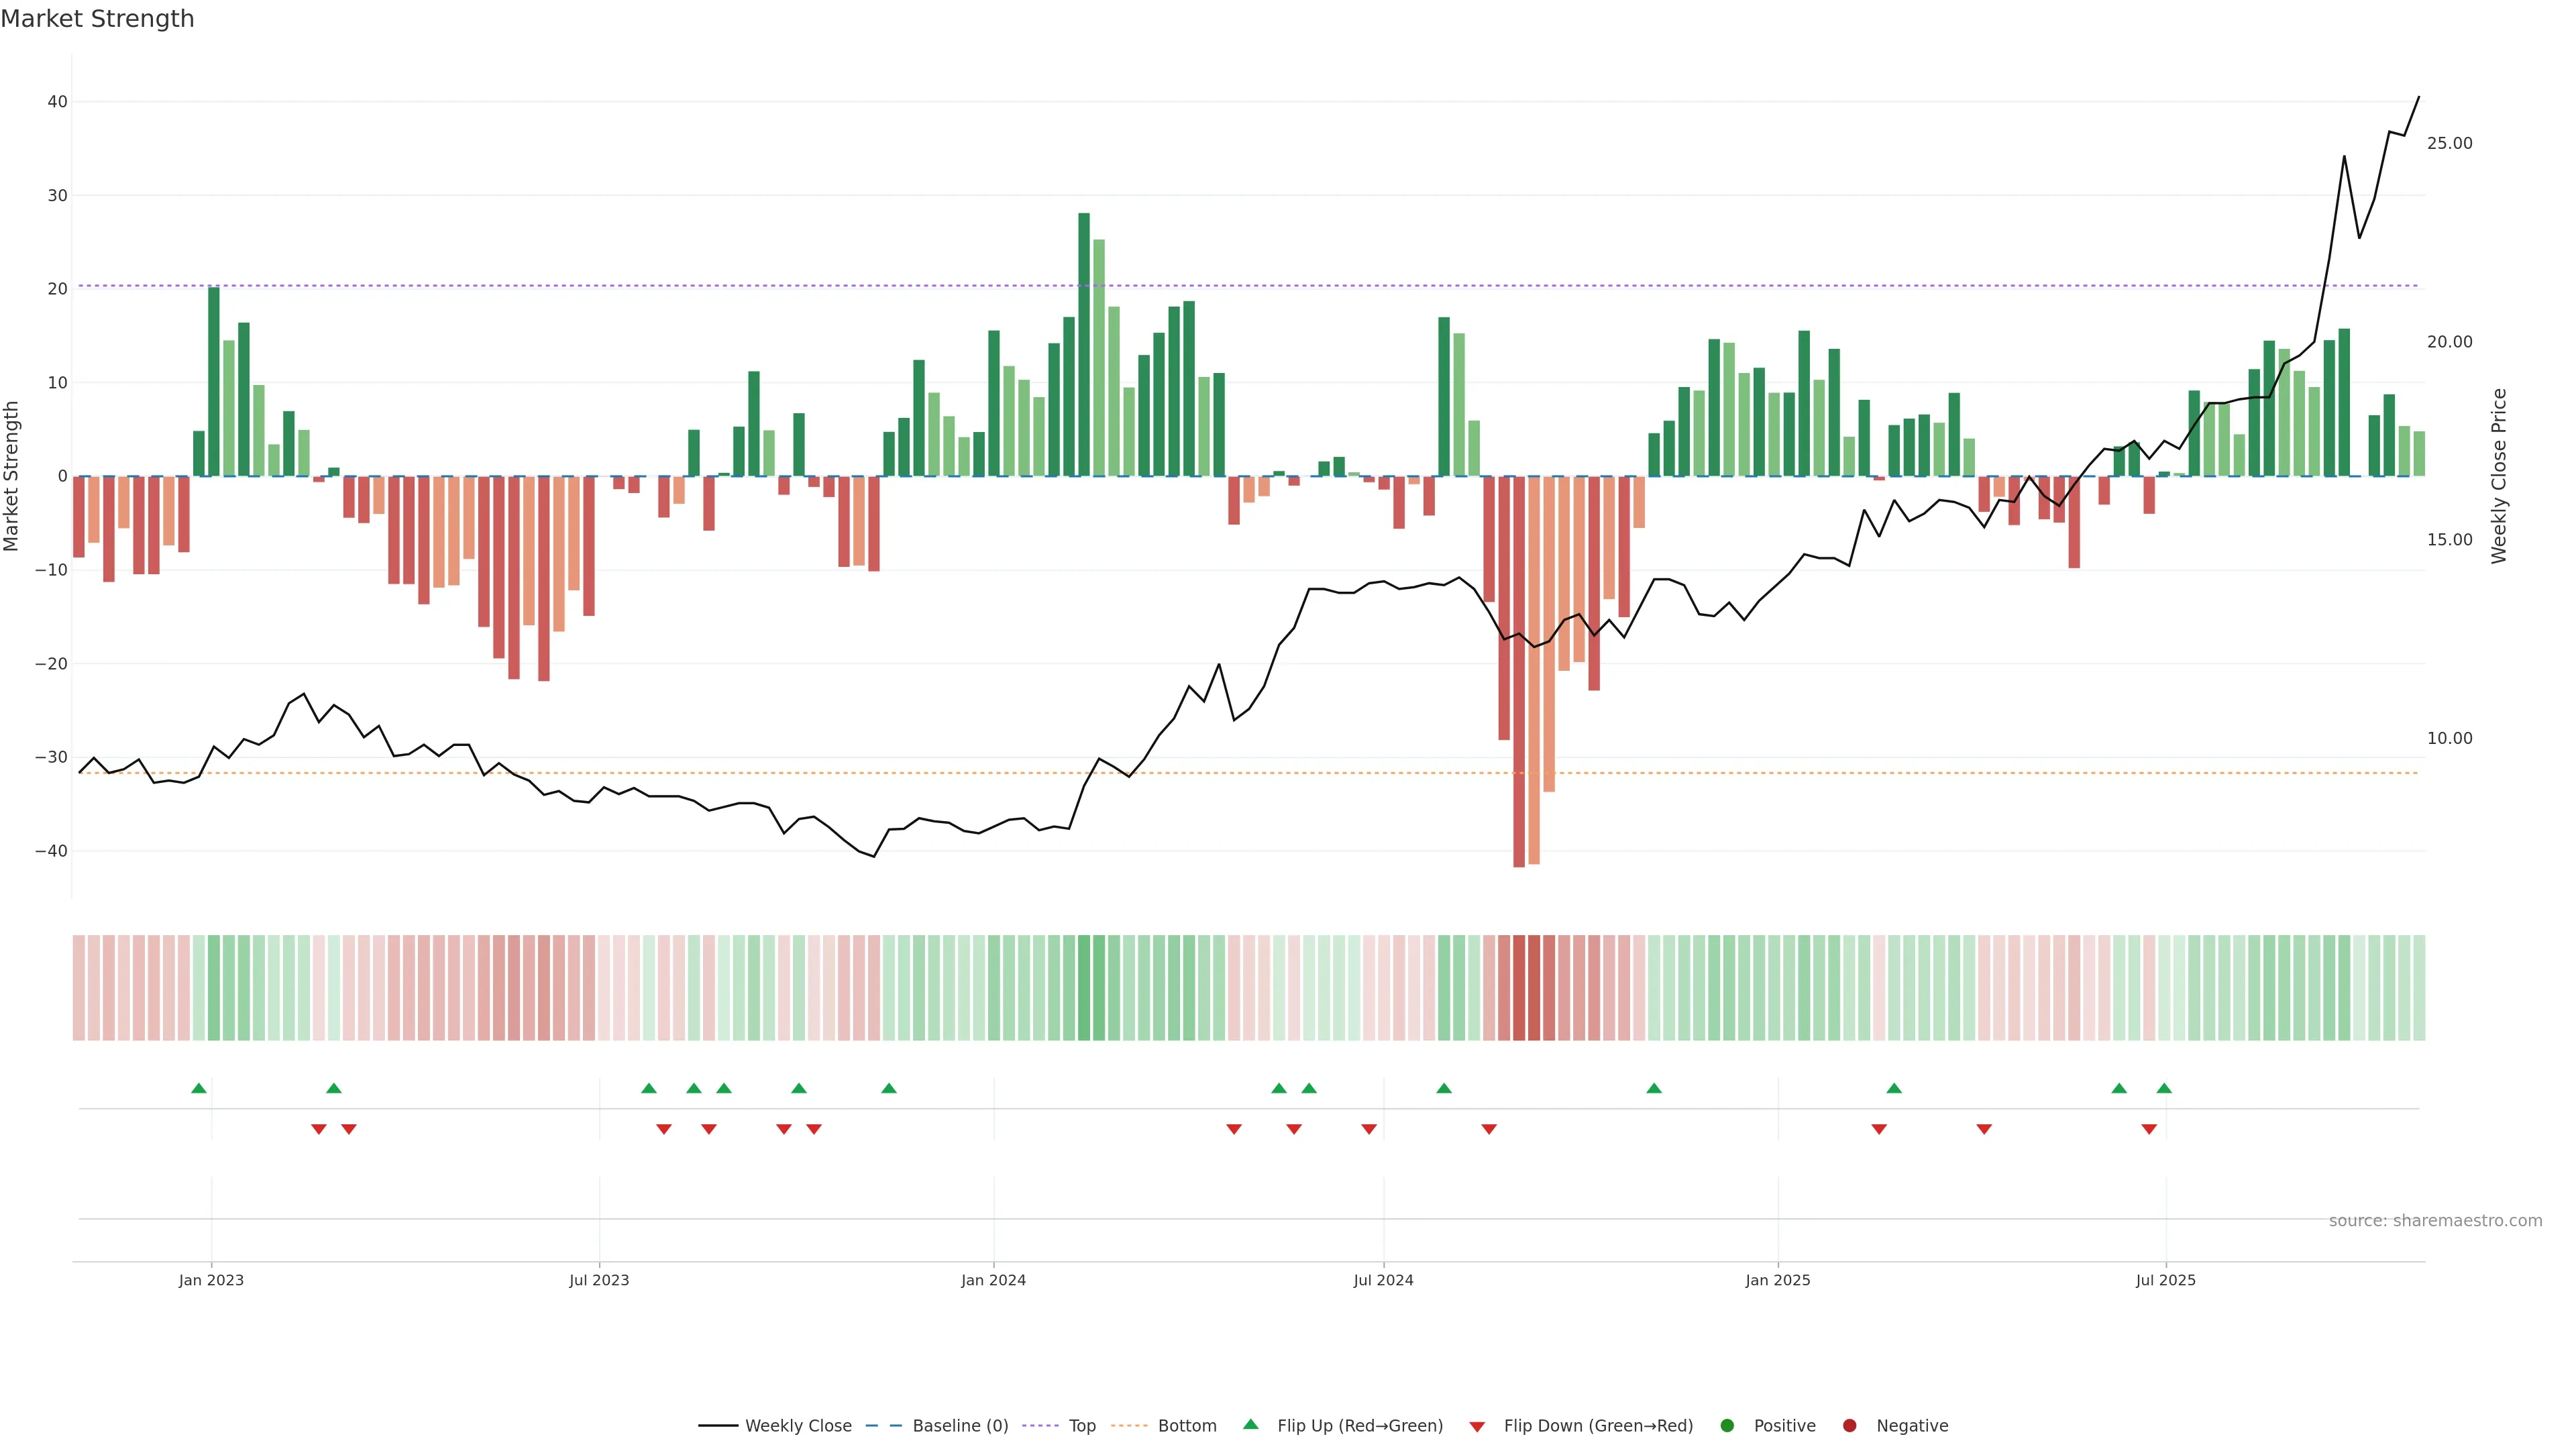Click the leftmost red flip-down triangle marker
The image size is (2576, 1449).
pos(319,1129)
